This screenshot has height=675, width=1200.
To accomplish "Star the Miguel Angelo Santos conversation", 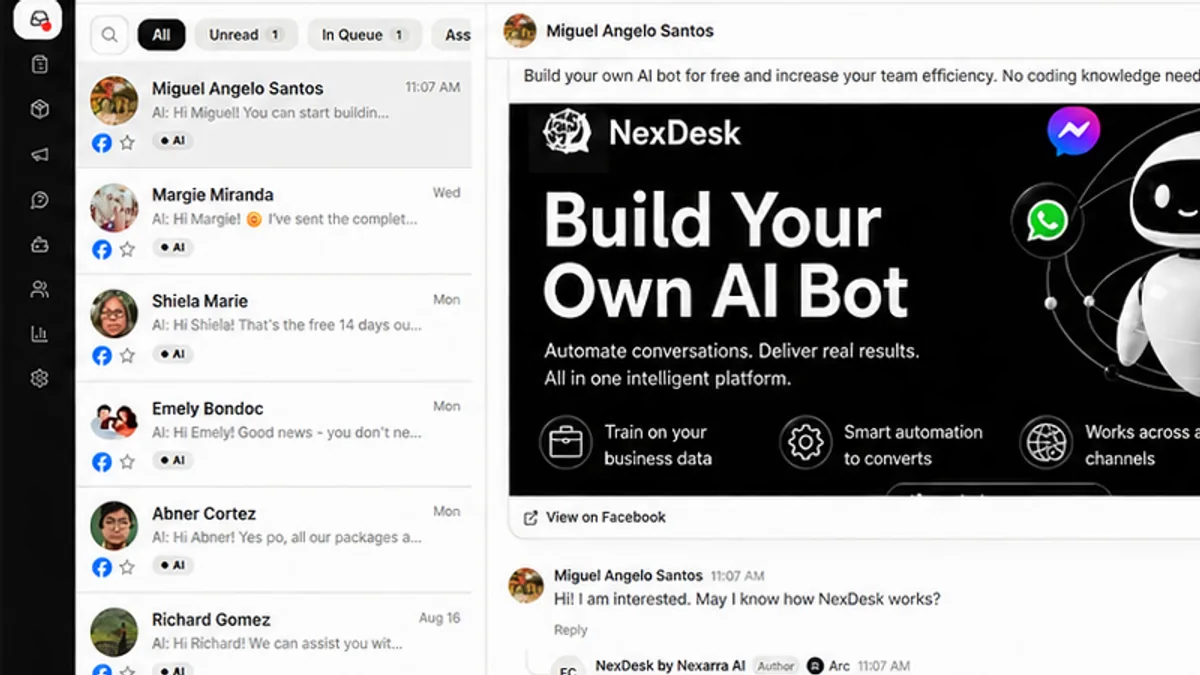I will (127, 143).
